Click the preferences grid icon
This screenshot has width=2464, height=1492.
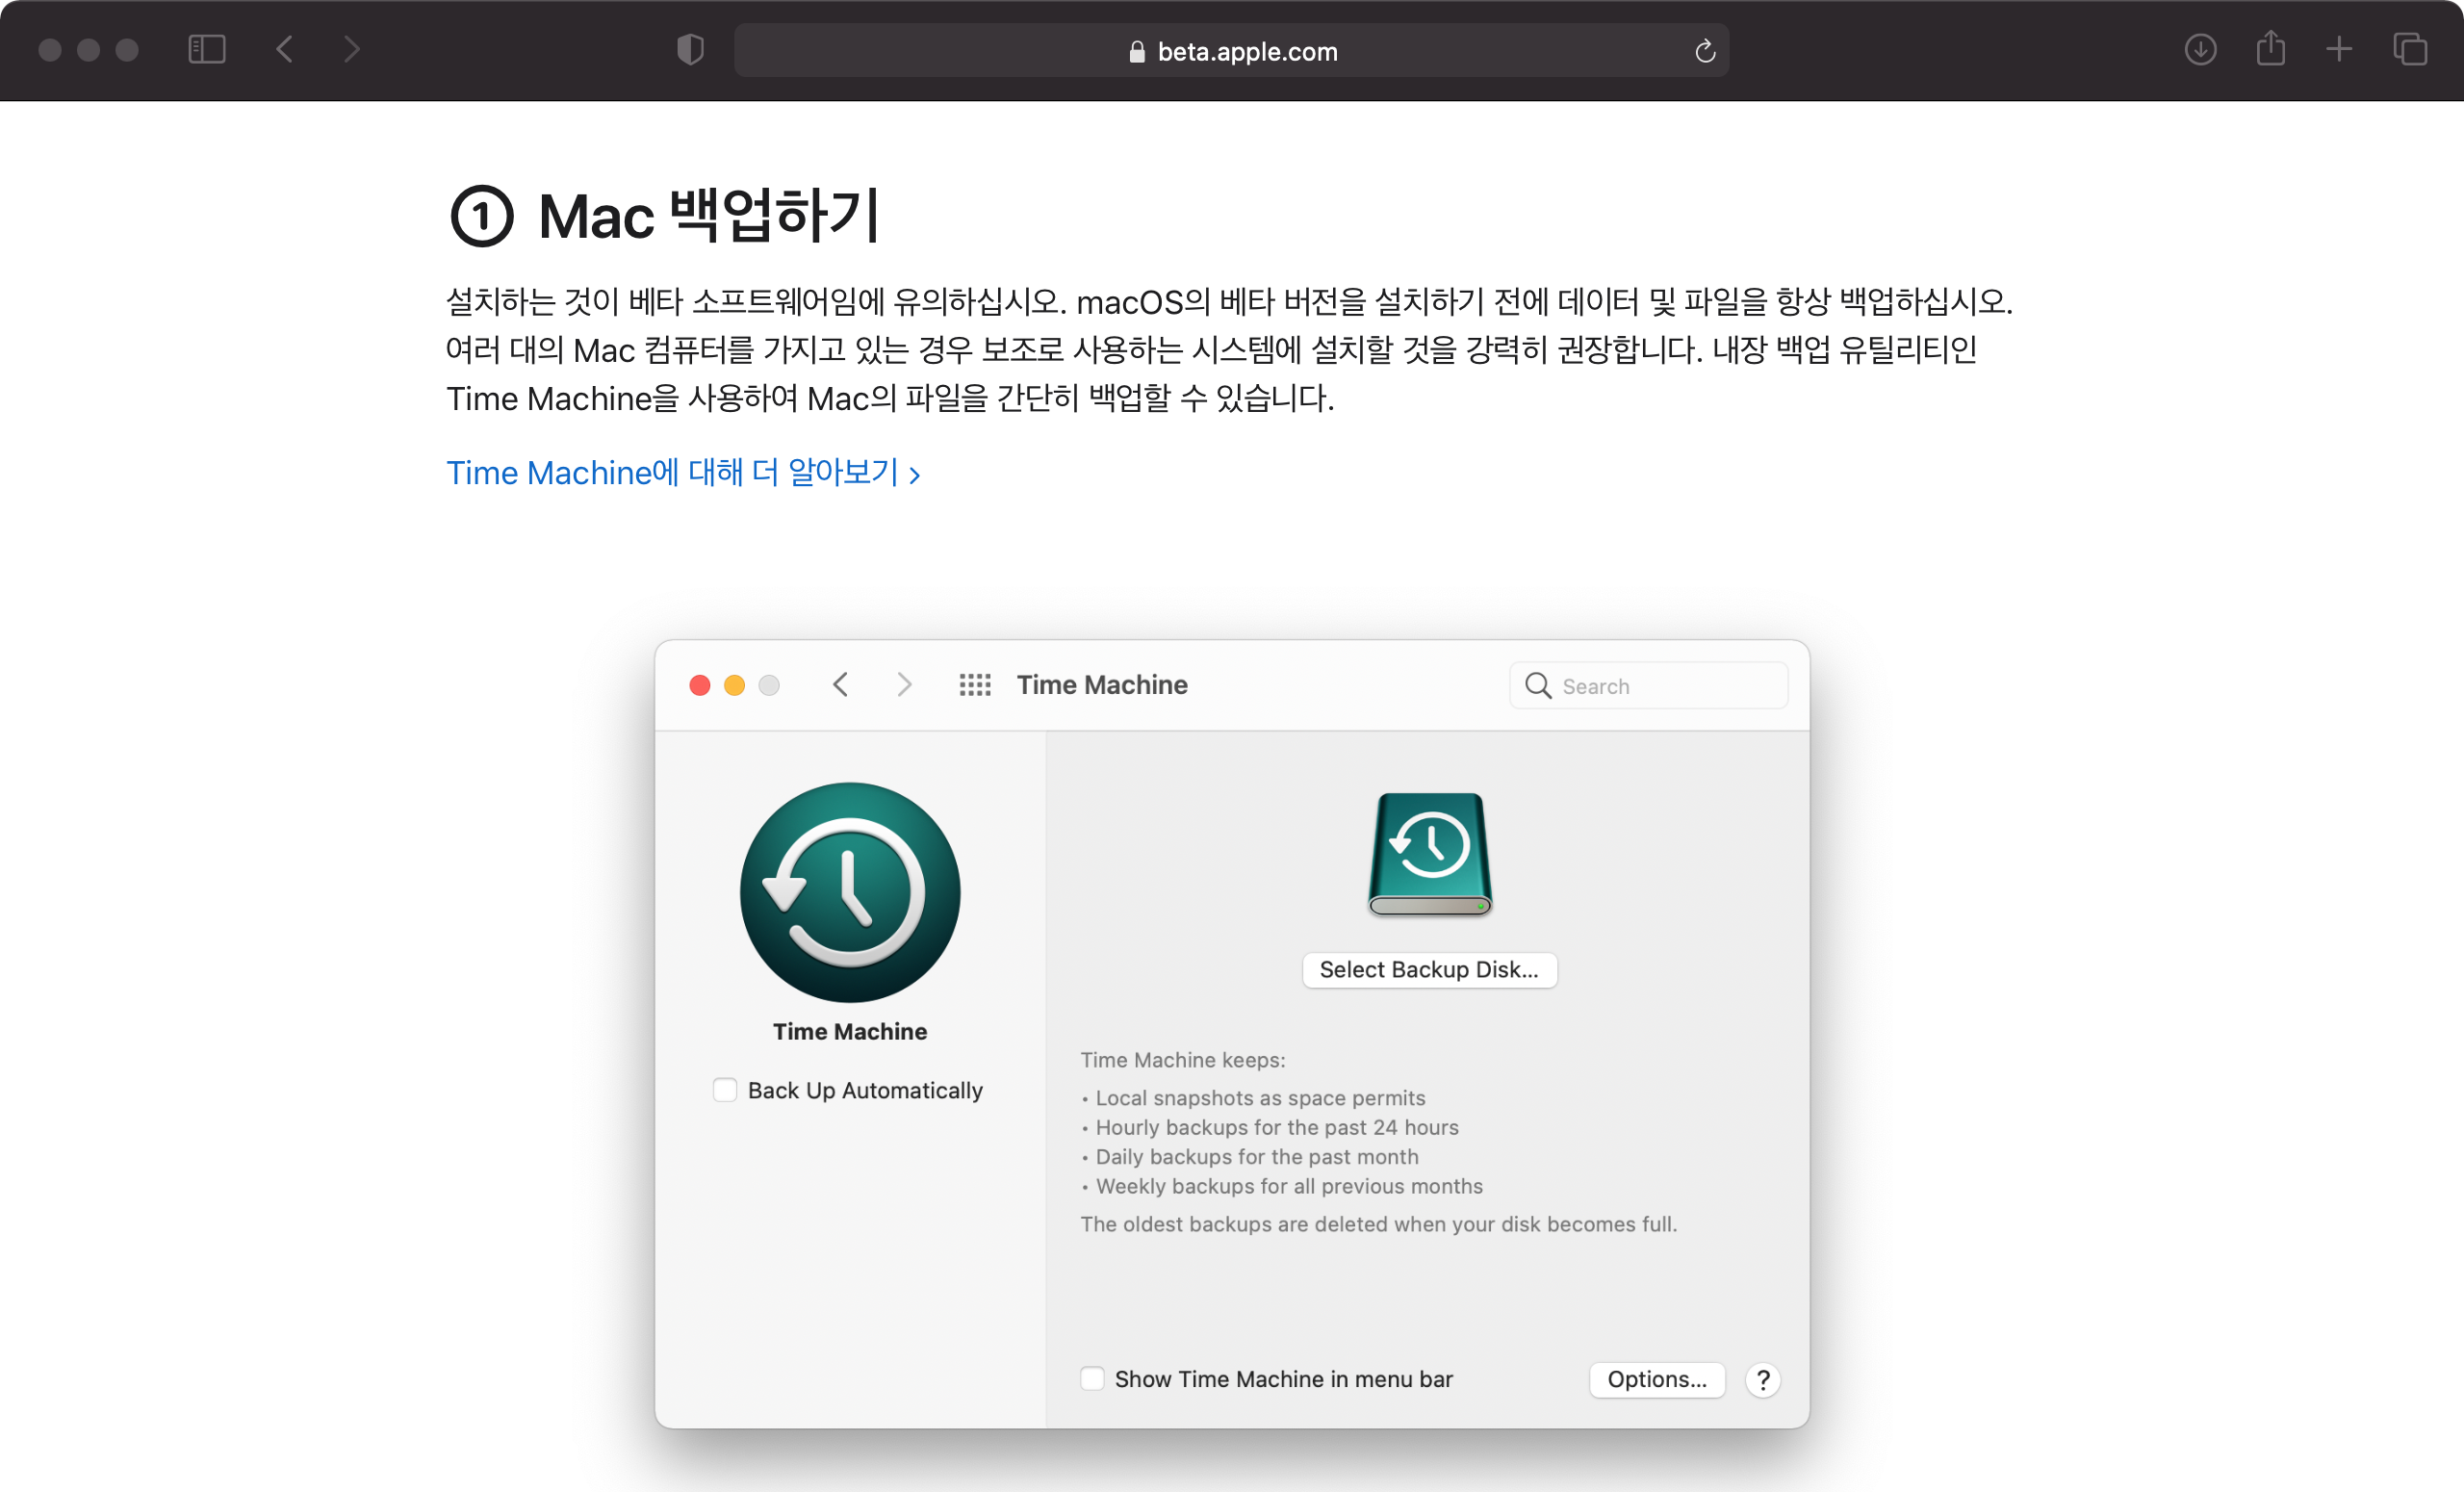[x=975, y=685]
